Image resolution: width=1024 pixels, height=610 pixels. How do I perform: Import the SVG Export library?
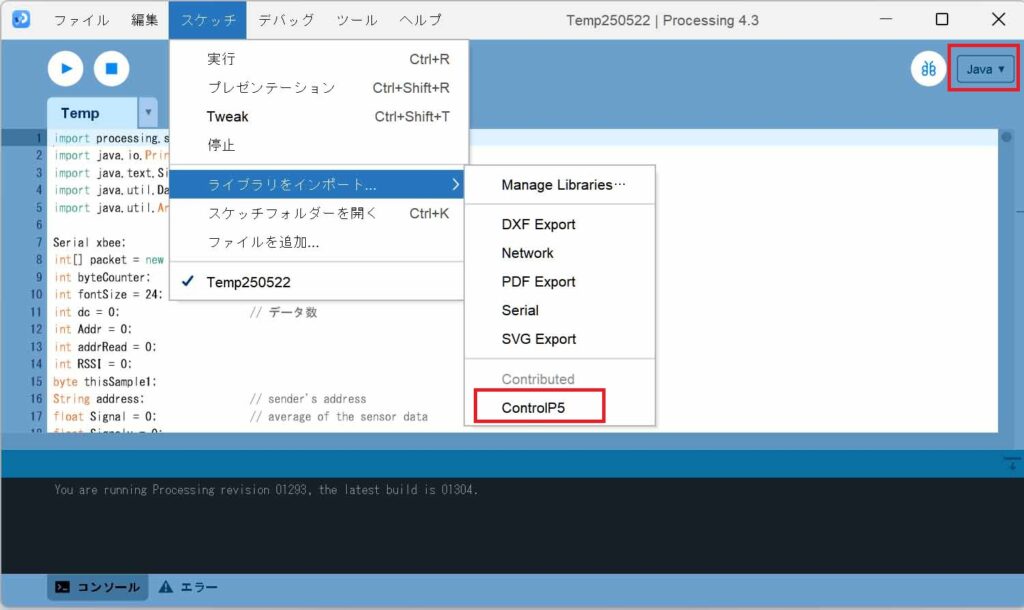point(560,340)
